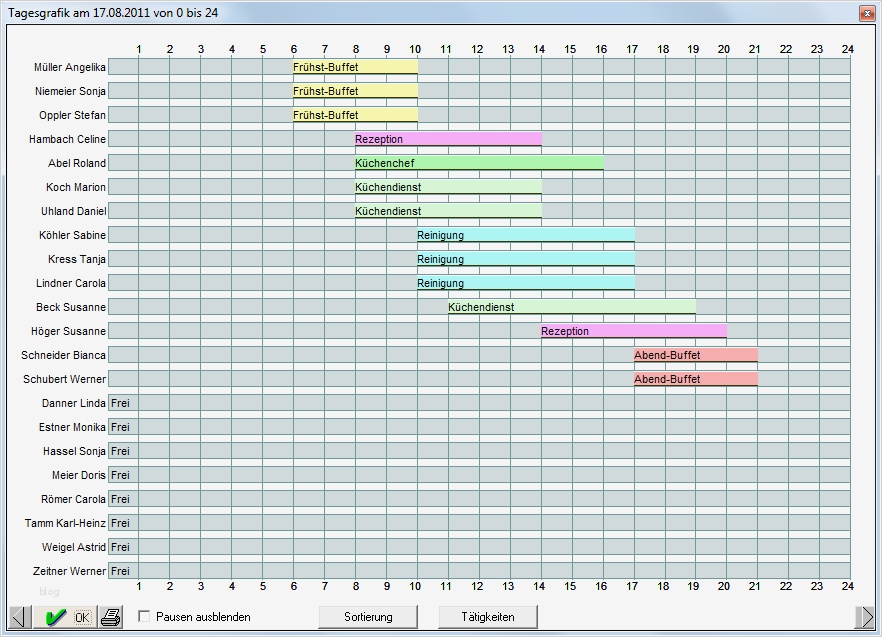Select Schneider Bianca's Abend-Buffet shift
Viewport: 882px width, 637px height.
click(x=695, y=355)
